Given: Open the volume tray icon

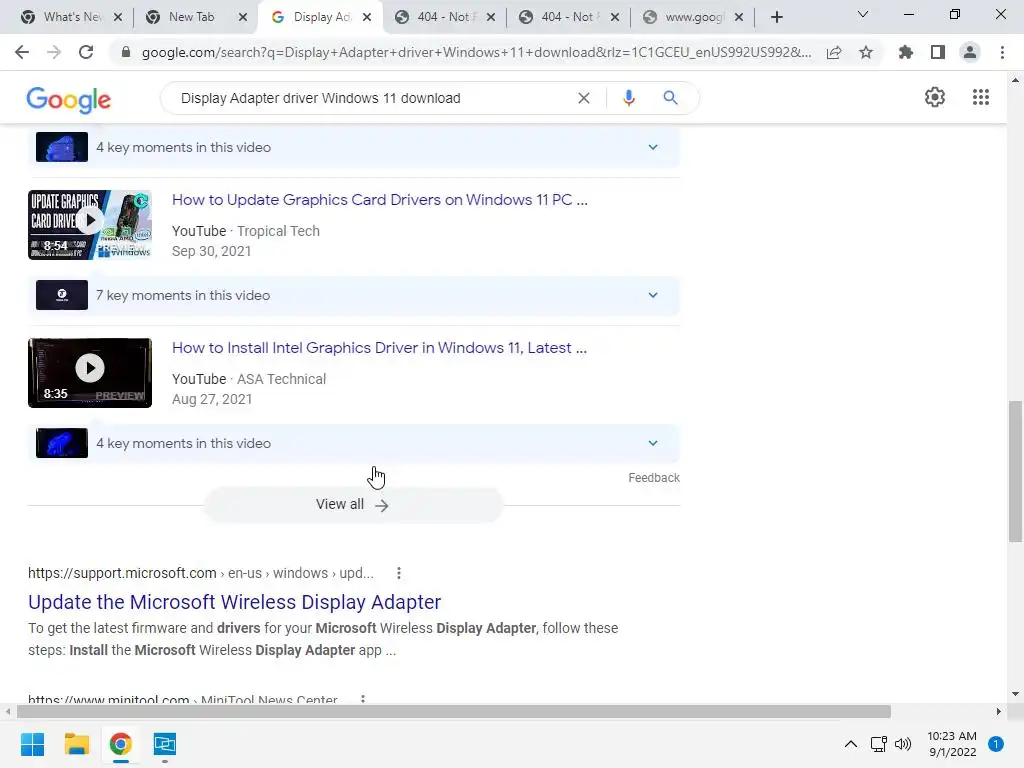Looking at the screenshot, I should pyautogui.click(x=903, y=744).
